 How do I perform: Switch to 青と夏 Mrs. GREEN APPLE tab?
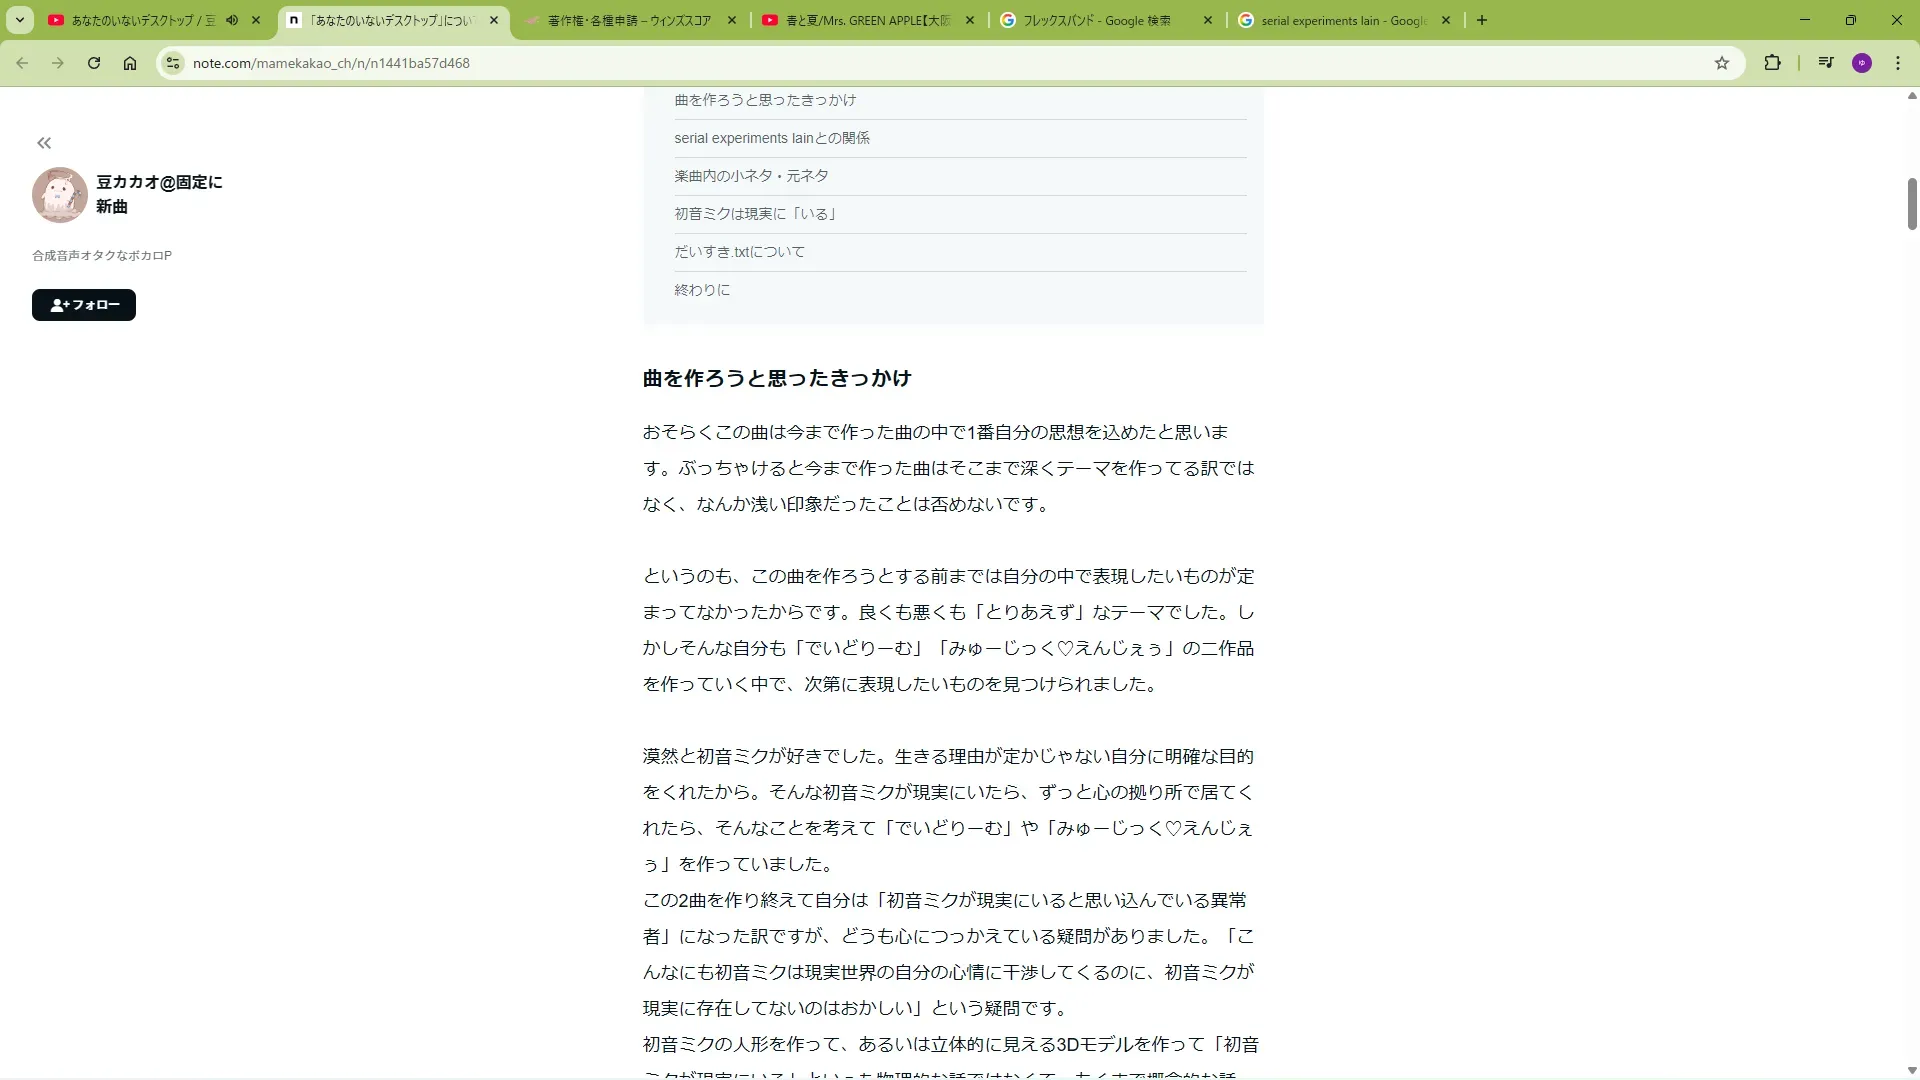[866, 20]
